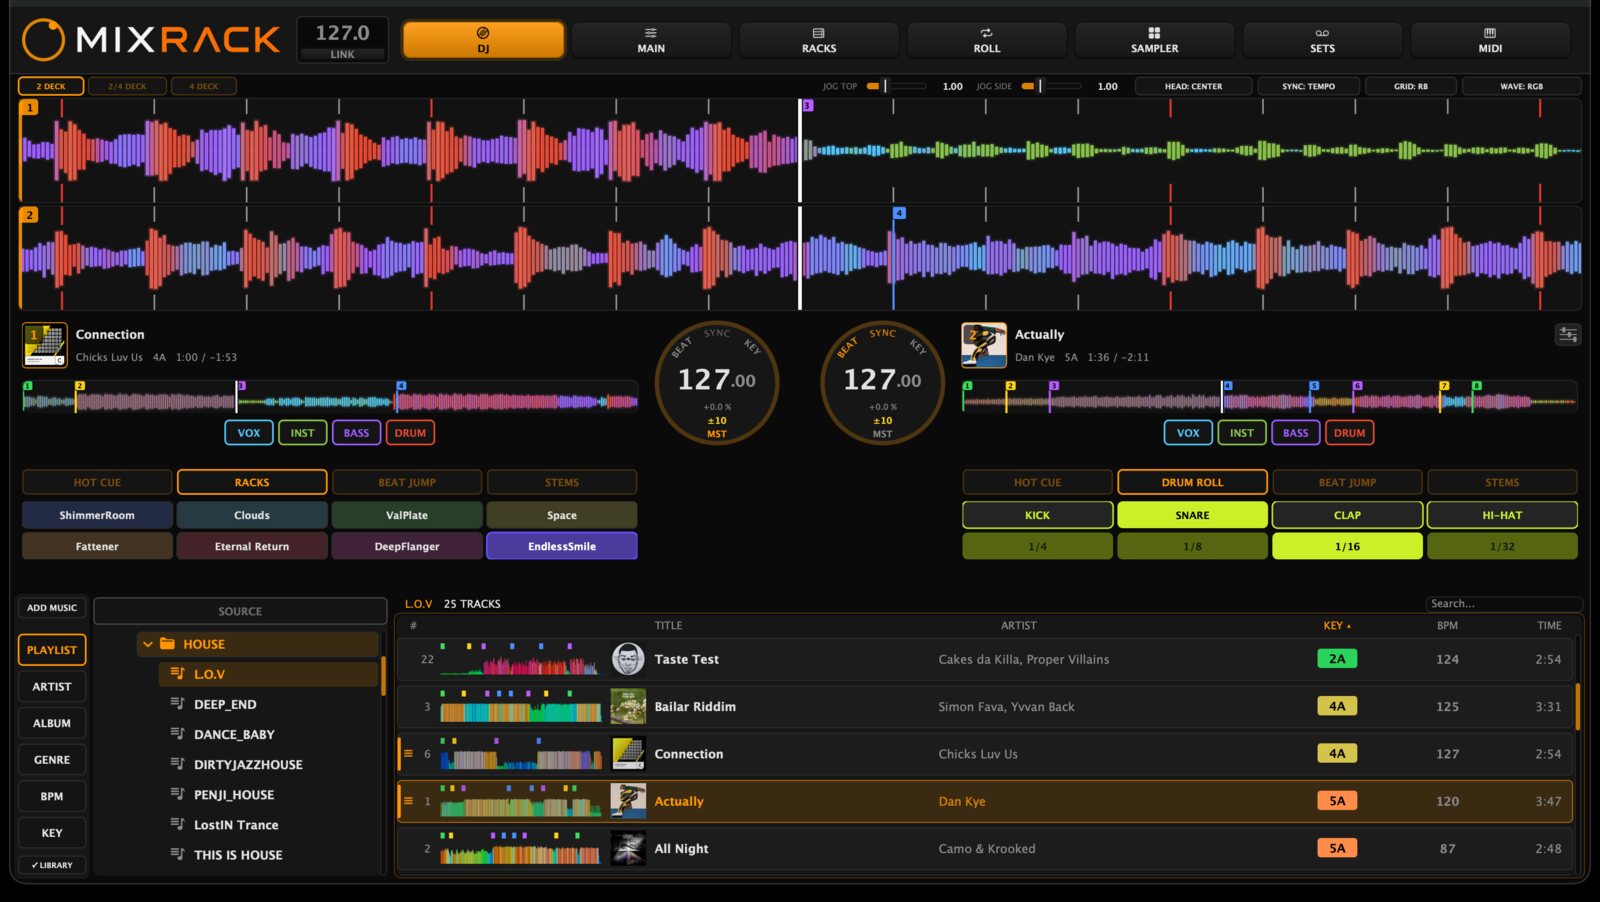Click the ADD MUSIC button

[52, 608]
